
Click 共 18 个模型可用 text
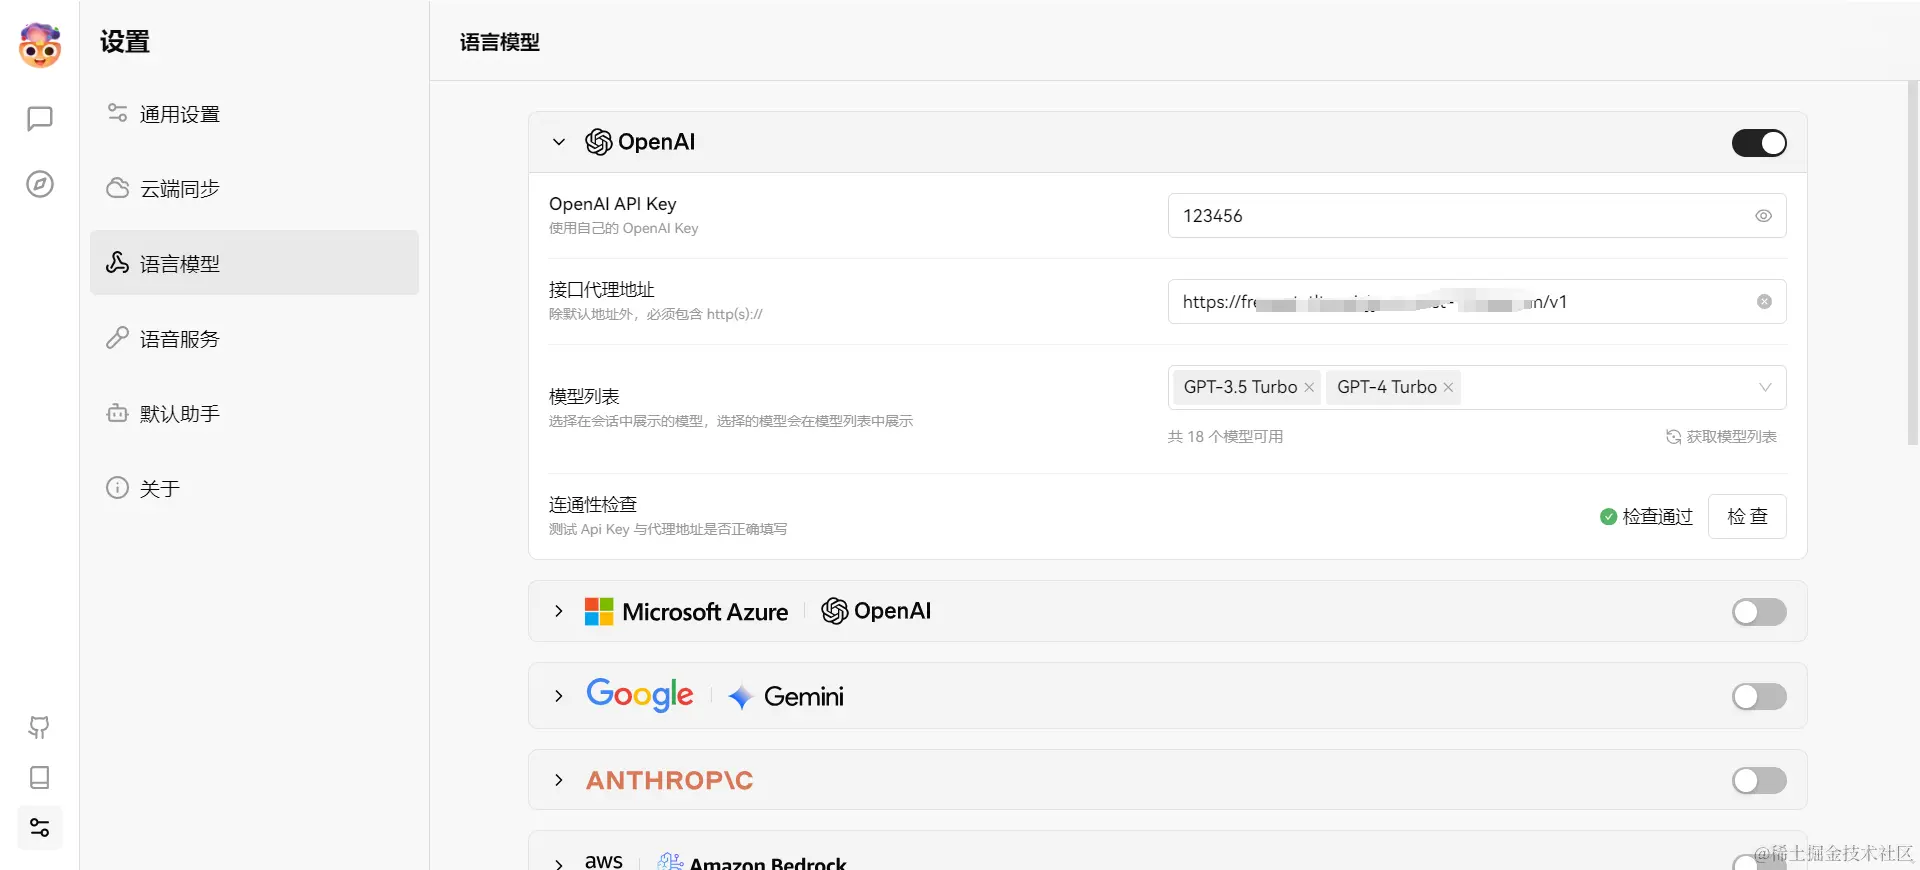pos(1226,437)
